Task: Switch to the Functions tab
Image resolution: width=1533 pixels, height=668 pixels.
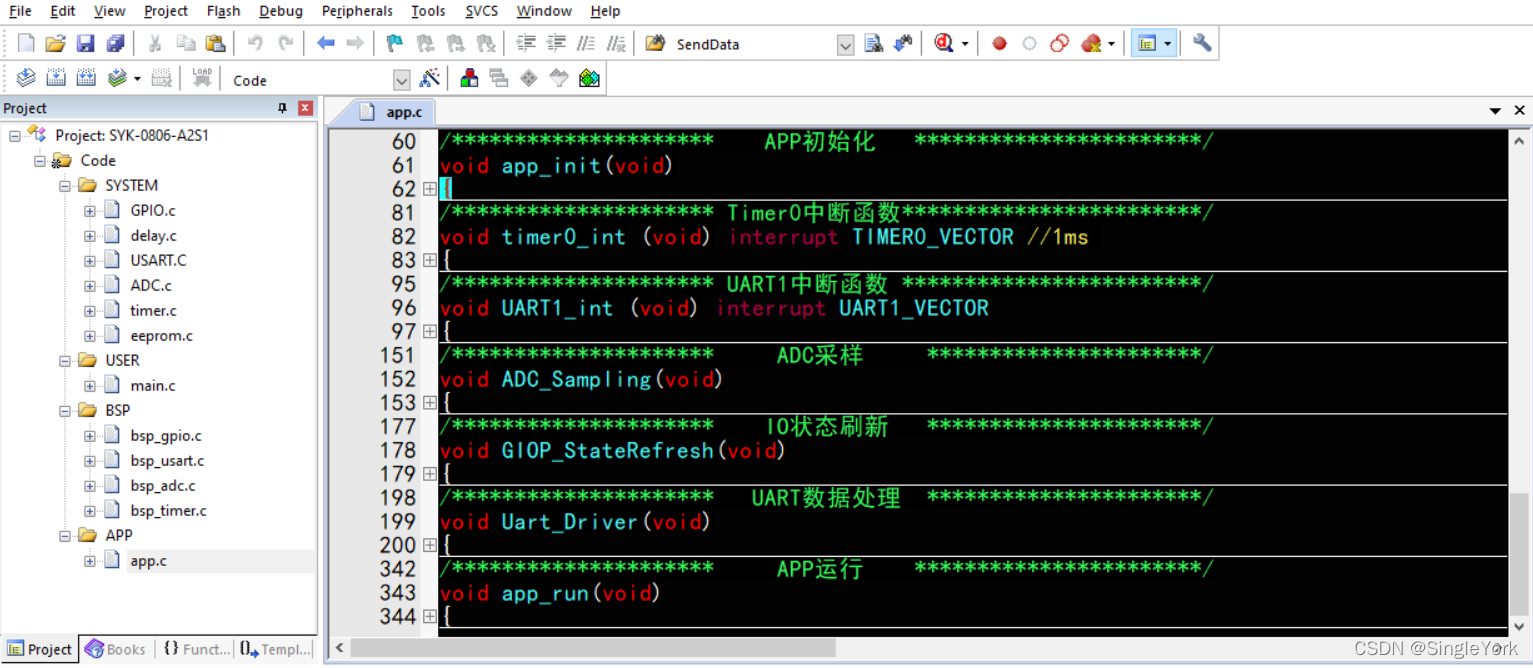Action: pyautogui.click(x=196, y=649)
